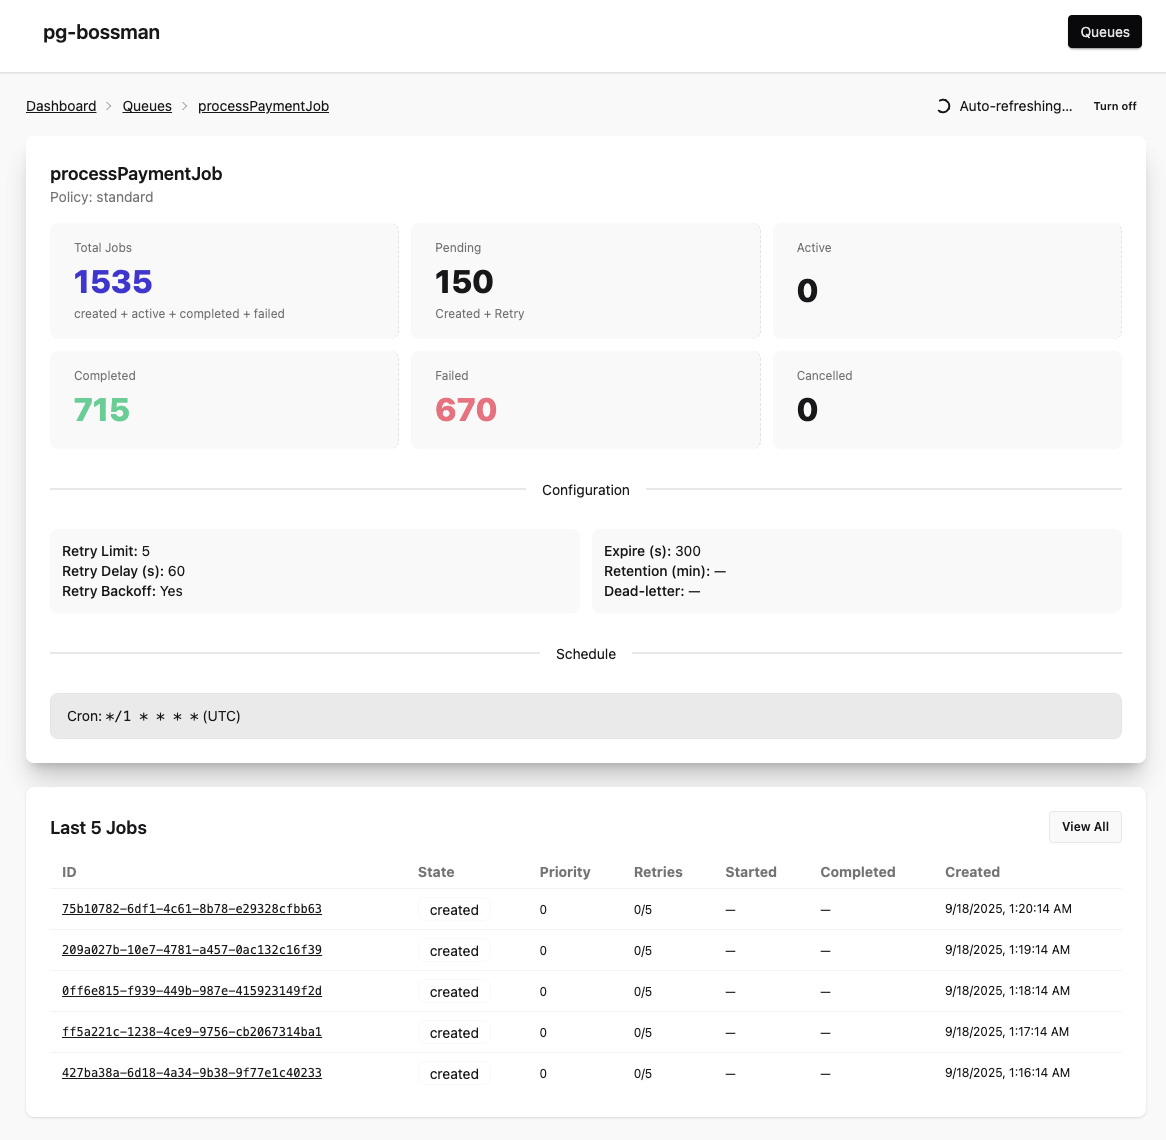
Task: Click the Pending 150 stat card
Action: click(x=585, y=281)
